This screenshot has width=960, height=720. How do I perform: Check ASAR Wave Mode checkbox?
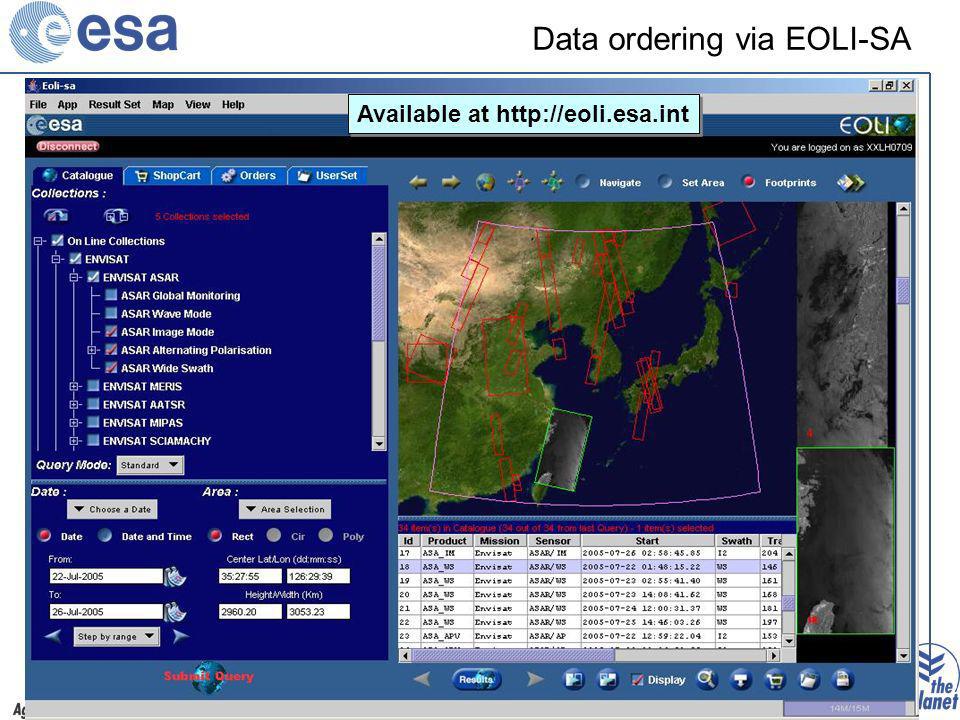point(111,313)
